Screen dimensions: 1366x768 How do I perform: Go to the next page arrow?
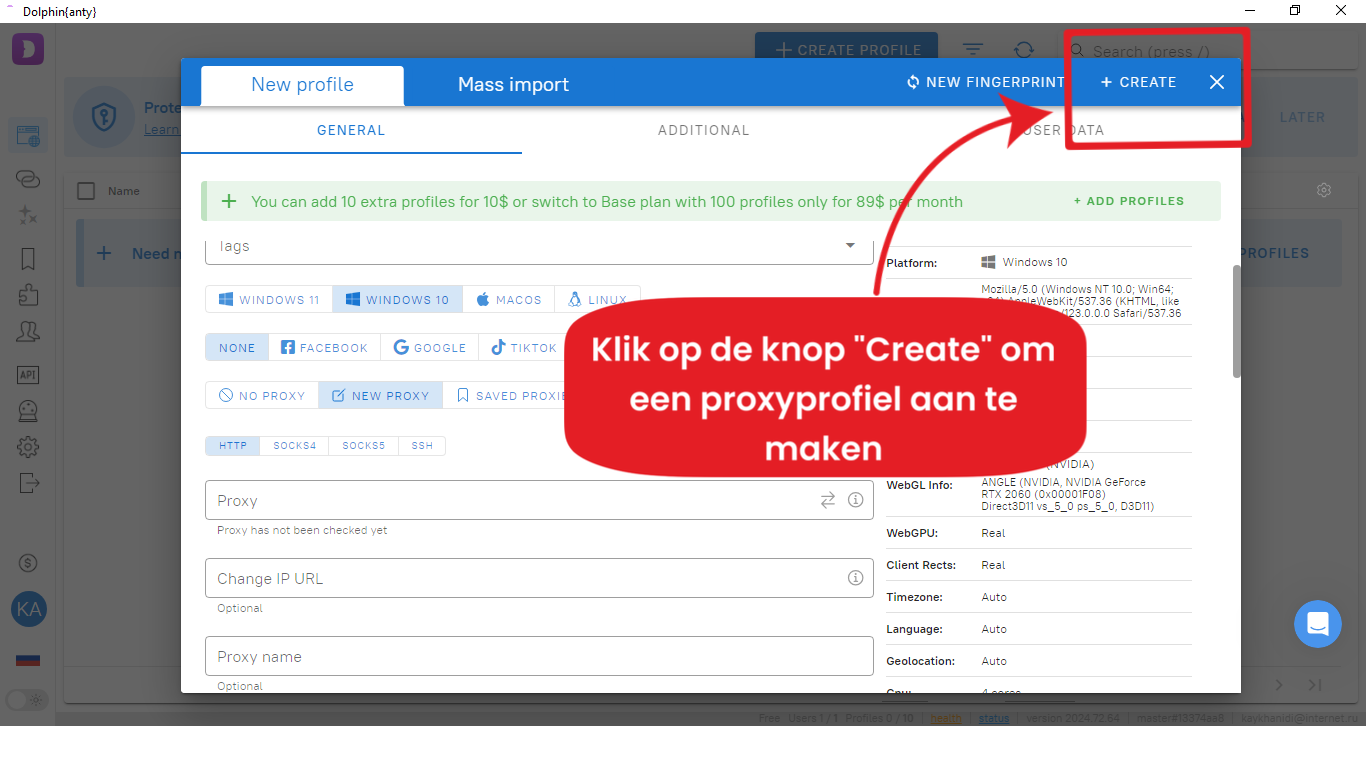click(x=1279, y=685)
